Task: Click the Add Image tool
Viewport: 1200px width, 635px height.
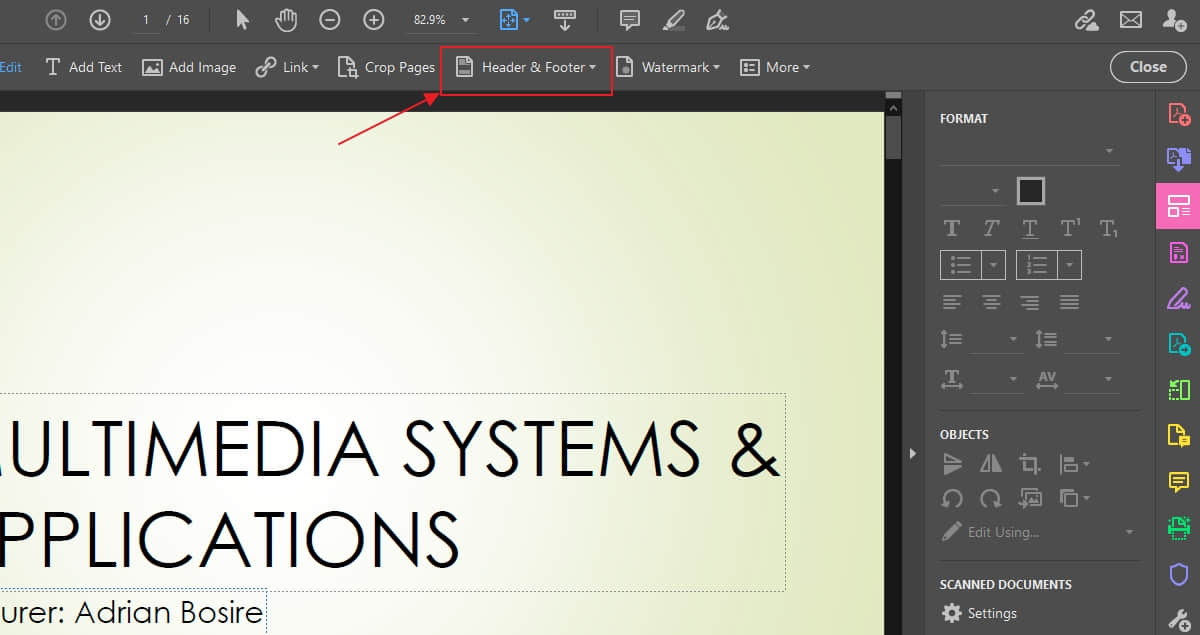Action: [189, 67]
